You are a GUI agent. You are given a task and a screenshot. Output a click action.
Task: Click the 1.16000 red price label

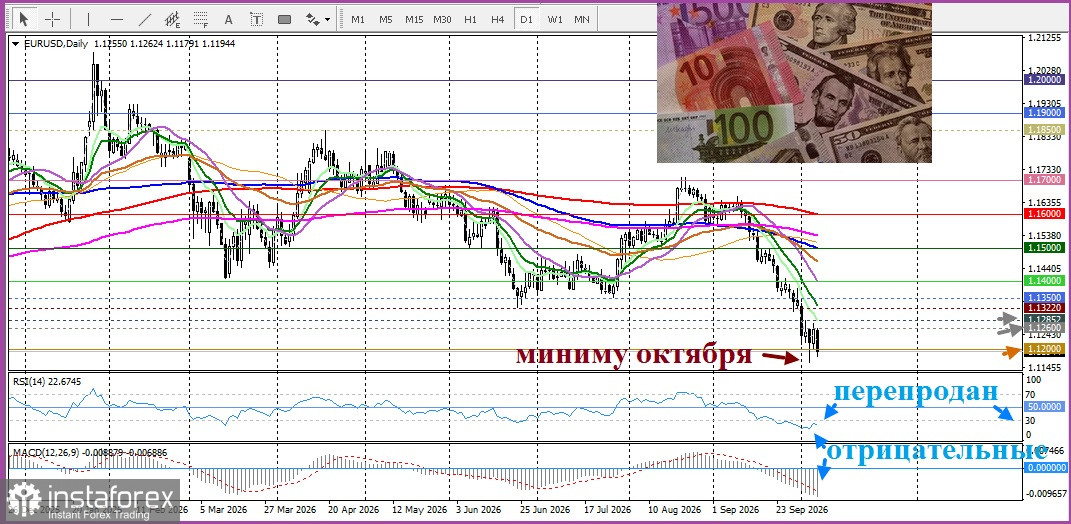click(1044, 214)
